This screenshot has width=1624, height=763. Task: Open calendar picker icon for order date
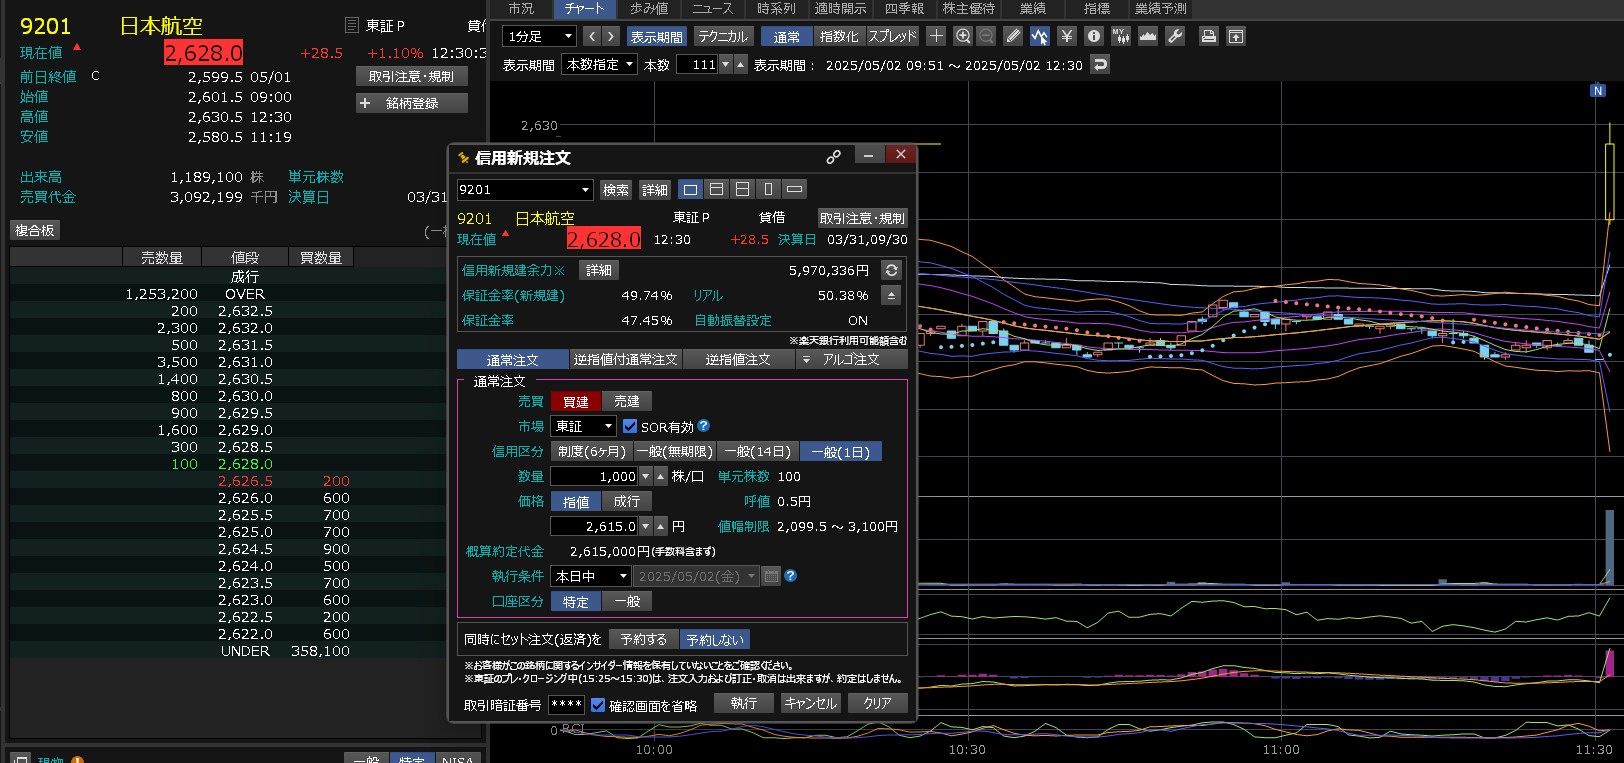pos(770,576)
